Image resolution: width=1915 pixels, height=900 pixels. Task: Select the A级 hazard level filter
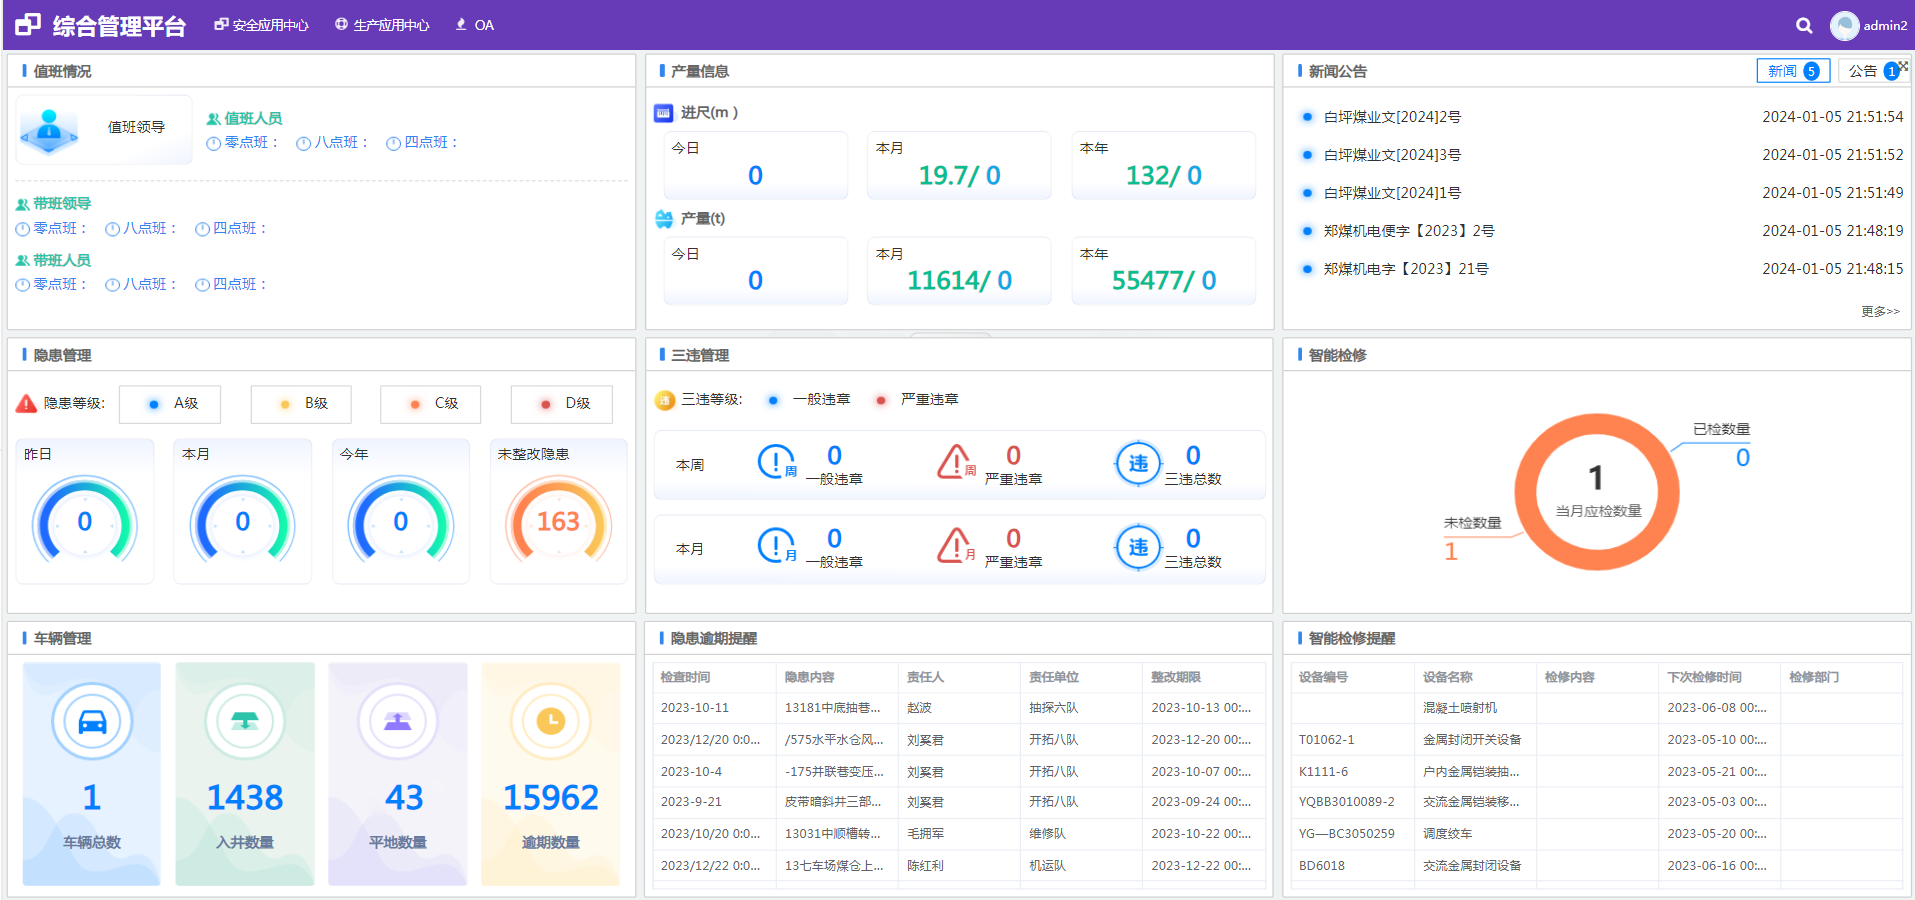click(169, 404)
